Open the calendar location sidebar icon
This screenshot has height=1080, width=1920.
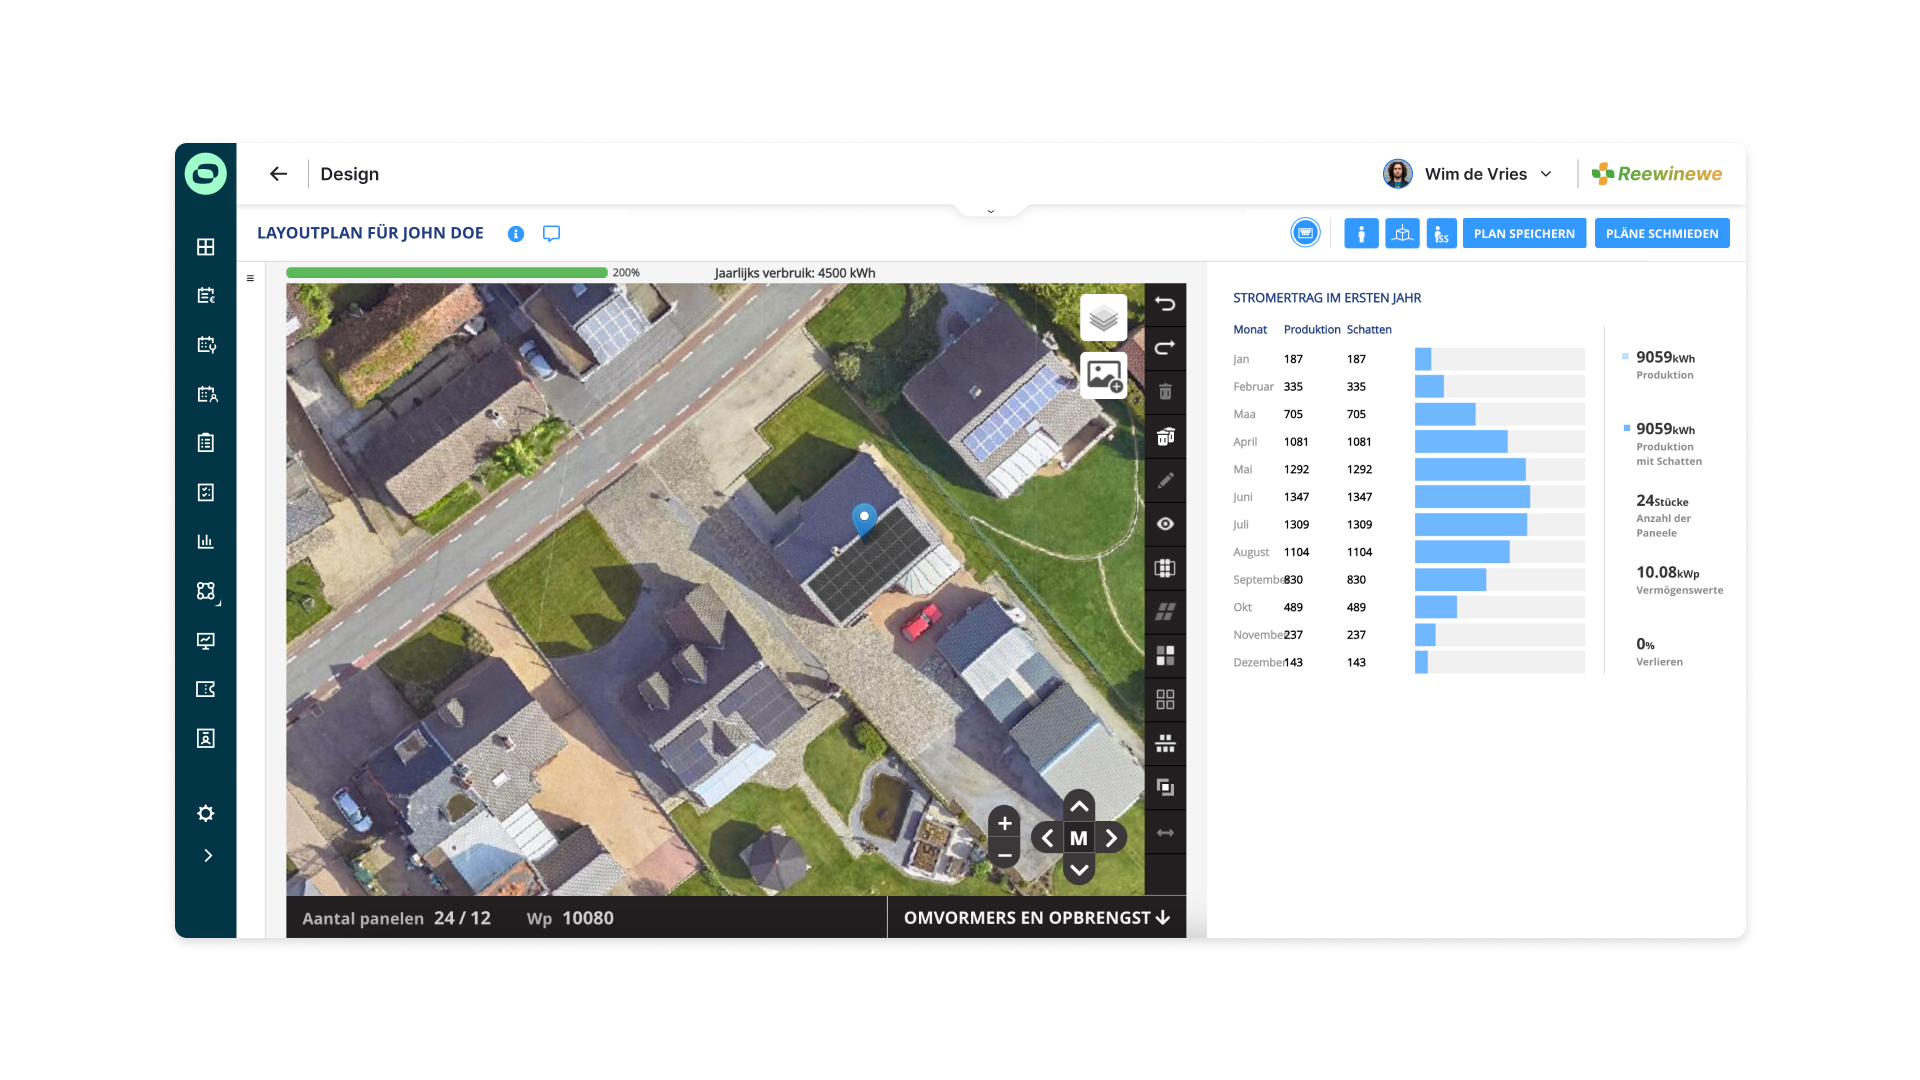coord(206,345)
